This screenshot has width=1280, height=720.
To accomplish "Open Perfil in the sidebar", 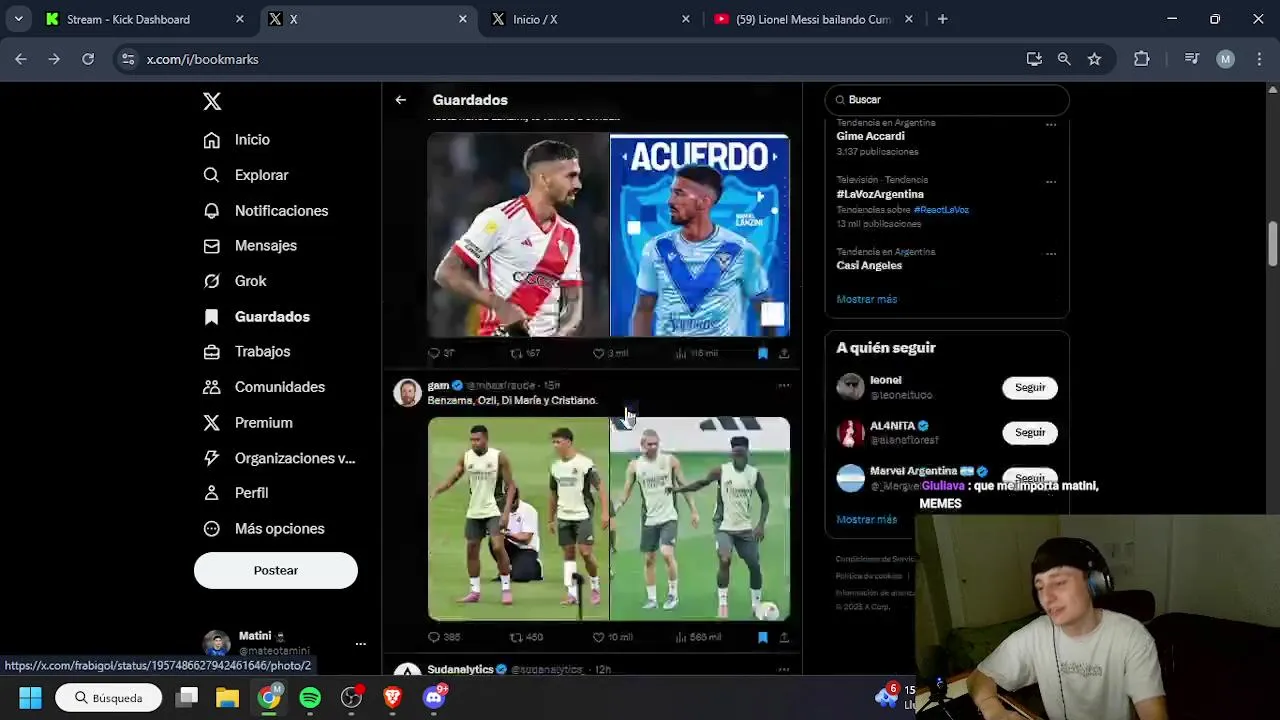I will [x=236, y=493].
